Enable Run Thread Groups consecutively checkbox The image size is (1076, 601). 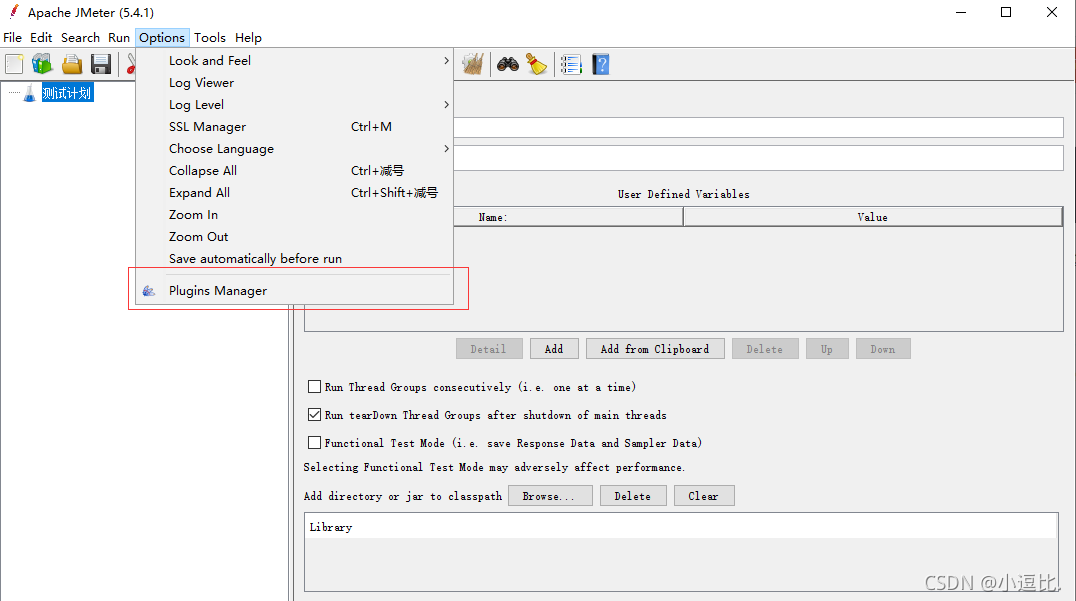314,387
